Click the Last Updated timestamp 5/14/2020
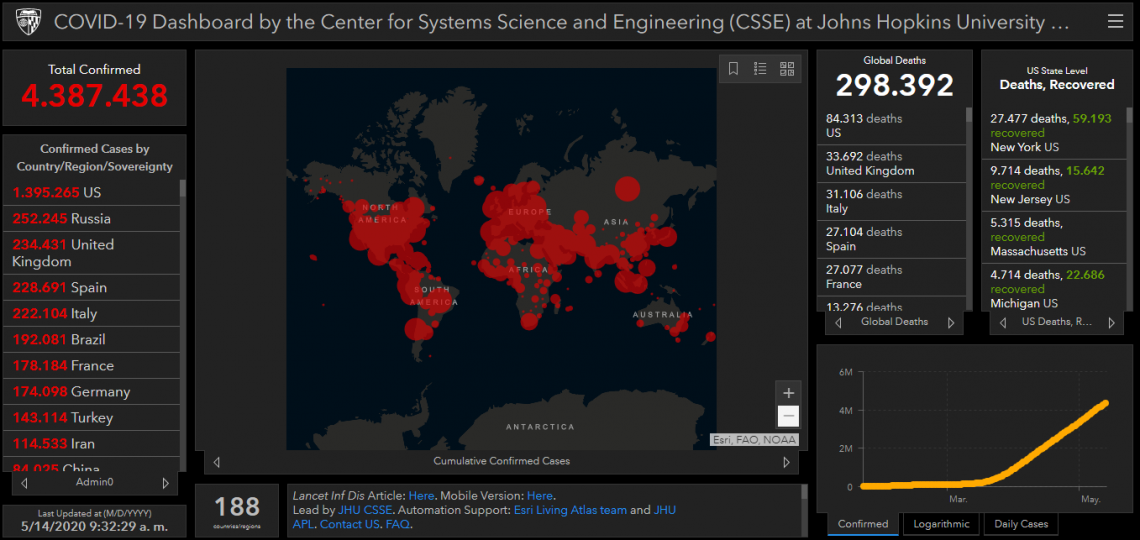 [x=95, y=526]
